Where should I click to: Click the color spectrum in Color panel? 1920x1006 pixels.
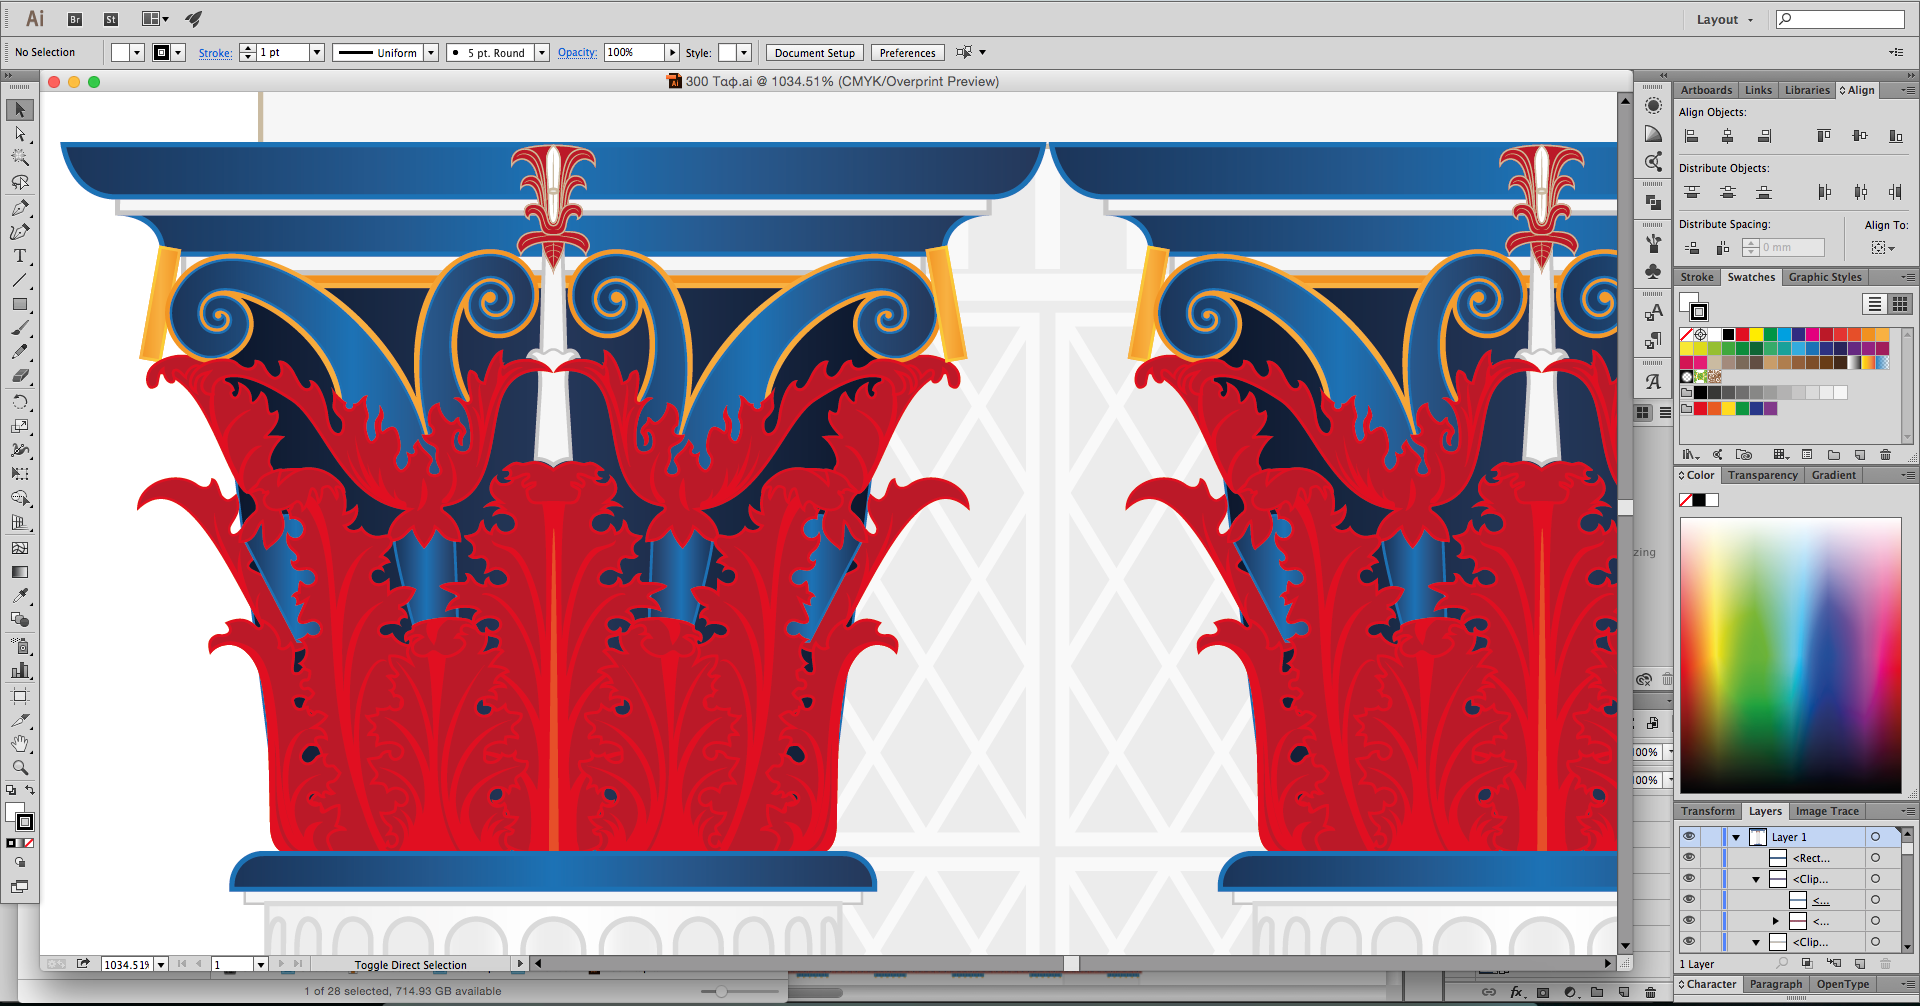click(1790, 655)
